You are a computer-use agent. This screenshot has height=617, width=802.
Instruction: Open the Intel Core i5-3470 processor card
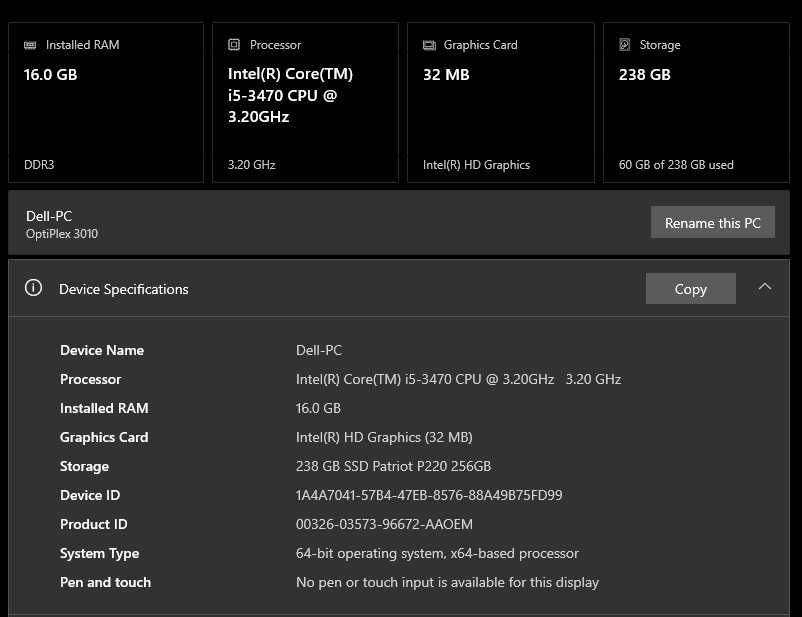(x=304, y=104)
